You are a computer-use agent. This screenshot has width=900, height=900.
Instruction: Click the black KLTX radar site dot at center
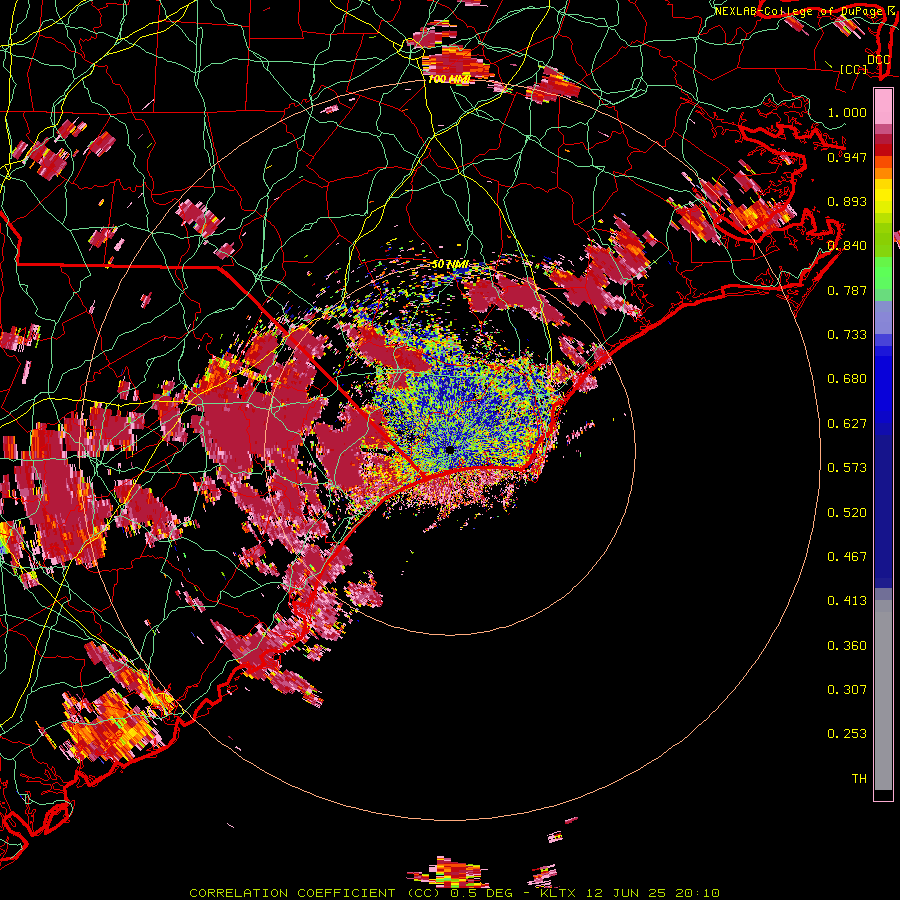pyautogui.click(x=450, y=449)
